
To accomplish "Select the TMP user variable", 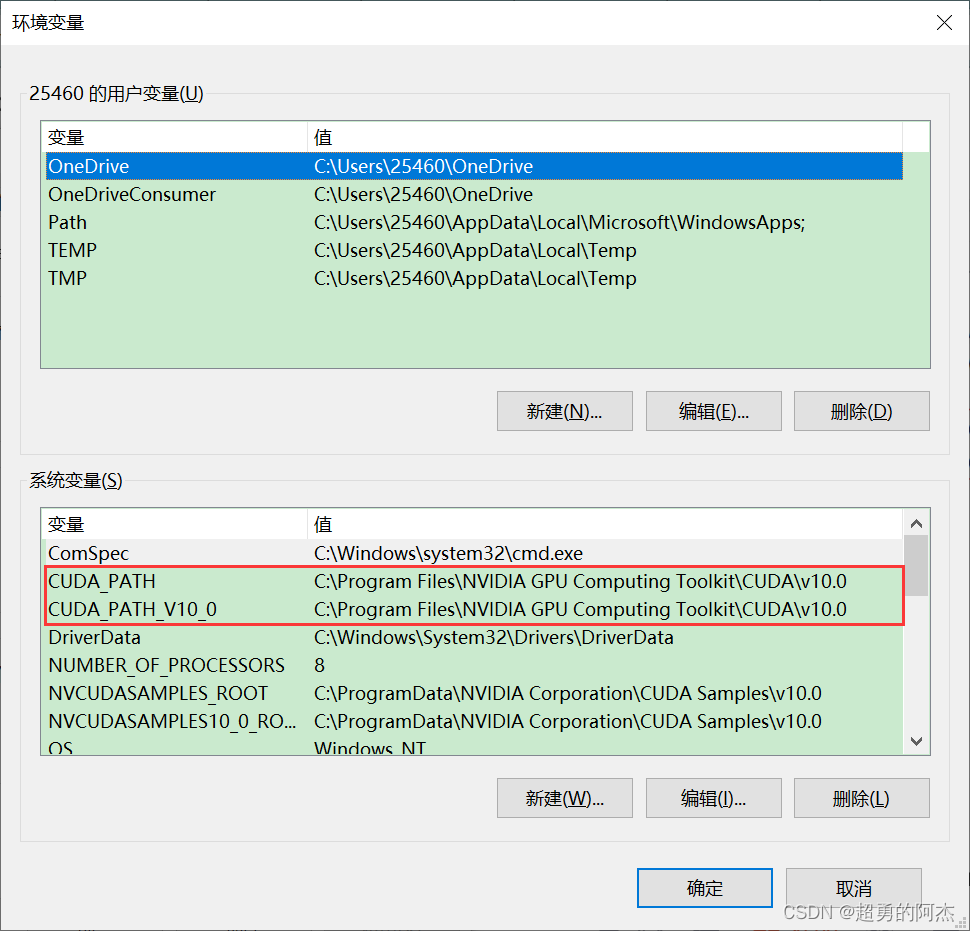I will (474, 278).
